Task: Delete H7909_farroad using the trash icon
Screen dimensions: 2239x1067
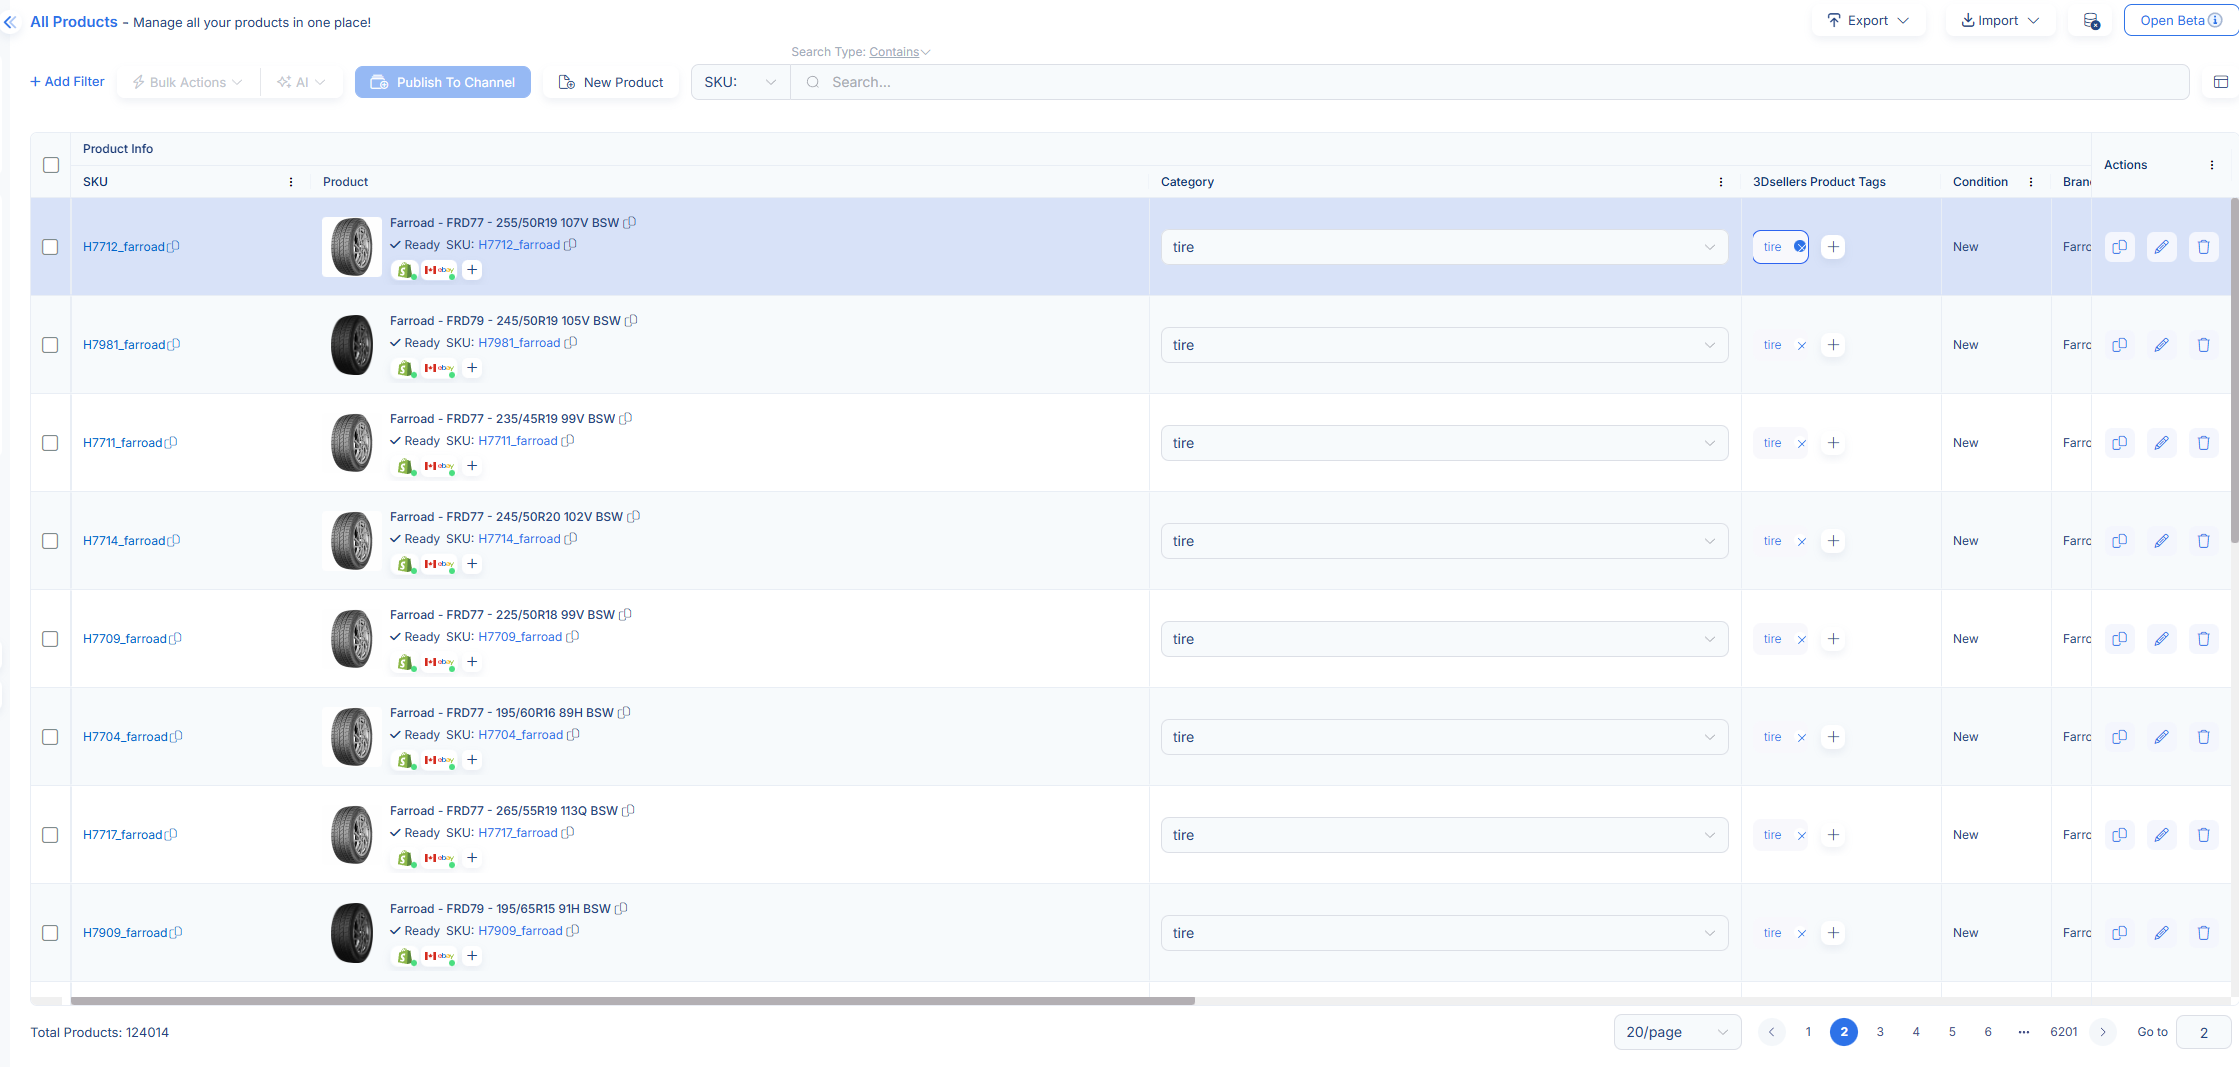Action: click(x=2204, y=932)
